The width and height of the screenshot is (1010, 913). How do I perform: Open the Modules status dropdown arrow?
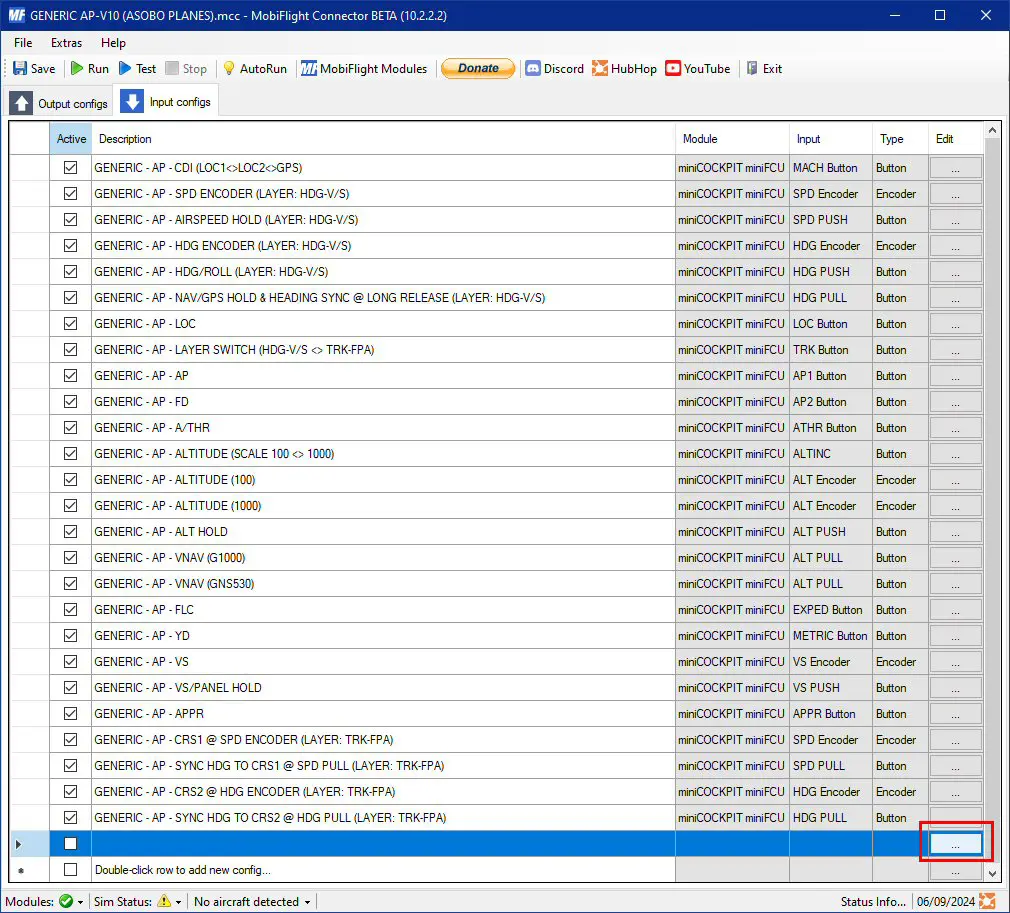[81, 902]
